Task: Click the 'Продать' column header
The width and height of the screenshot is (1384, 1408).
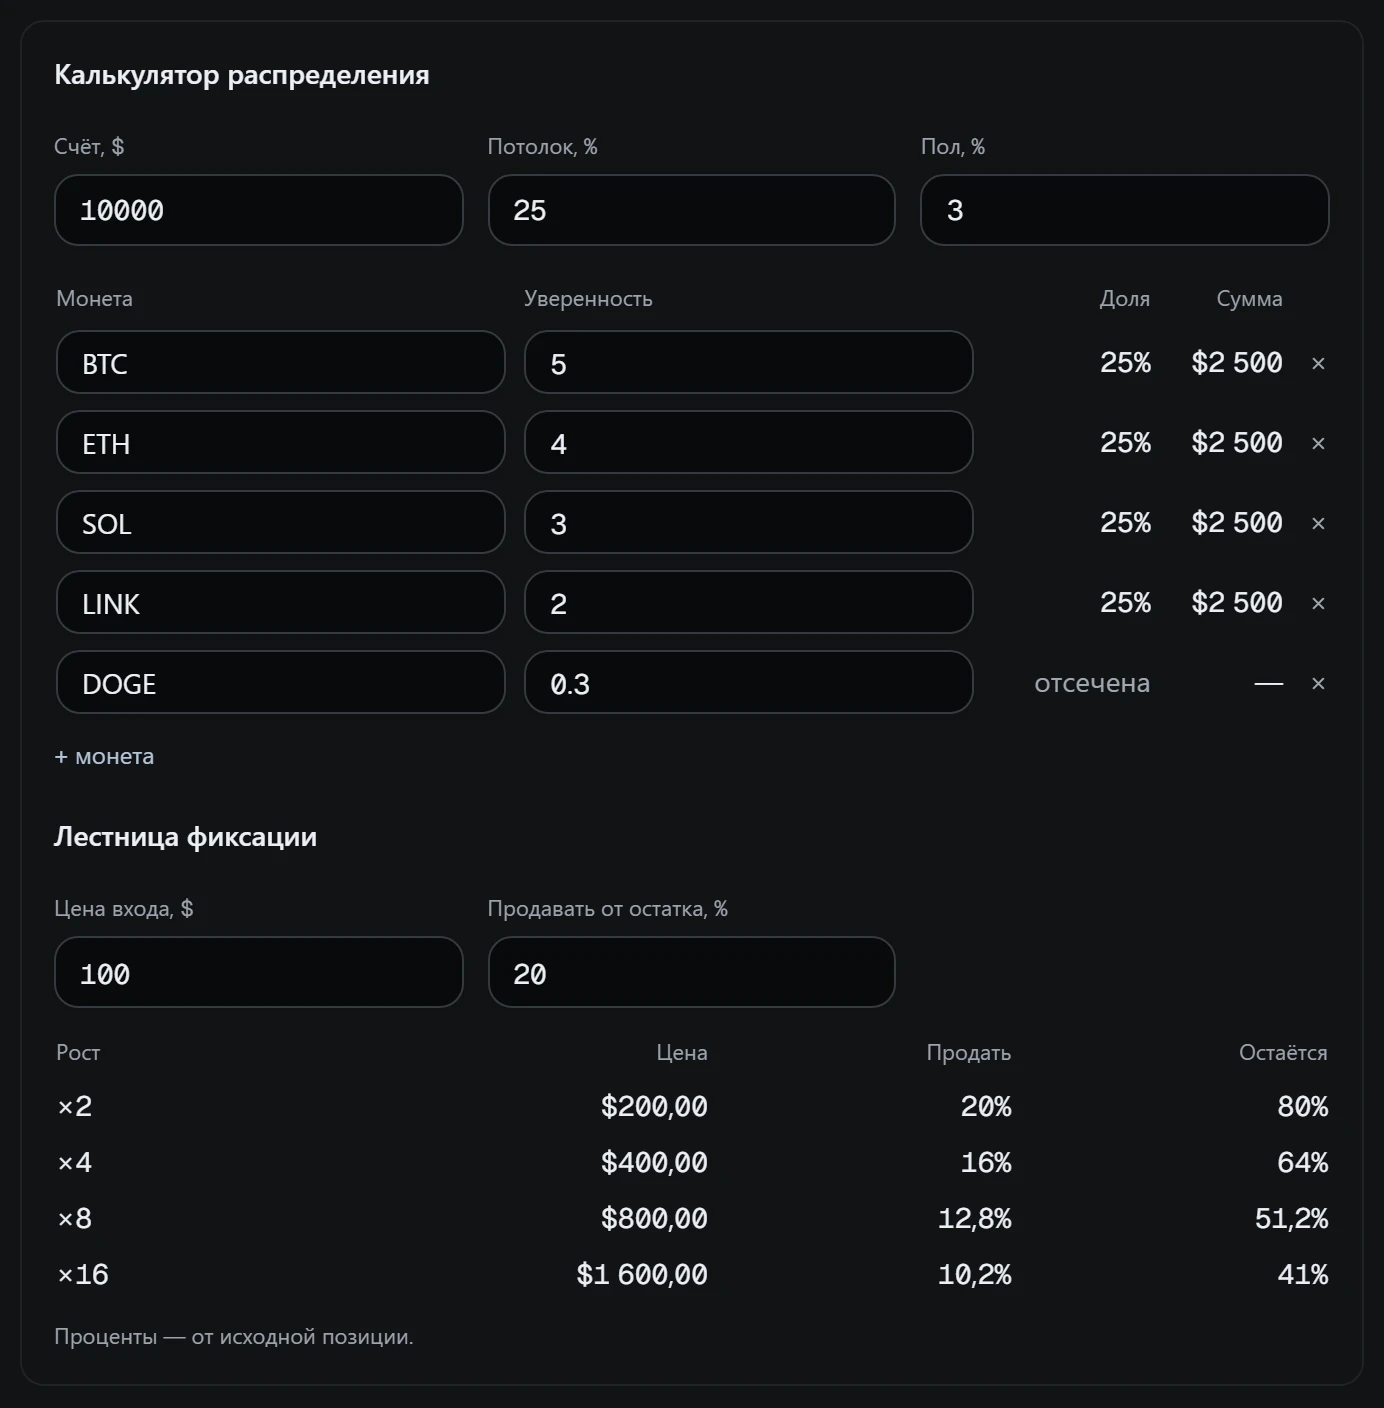Action: 968,1053
